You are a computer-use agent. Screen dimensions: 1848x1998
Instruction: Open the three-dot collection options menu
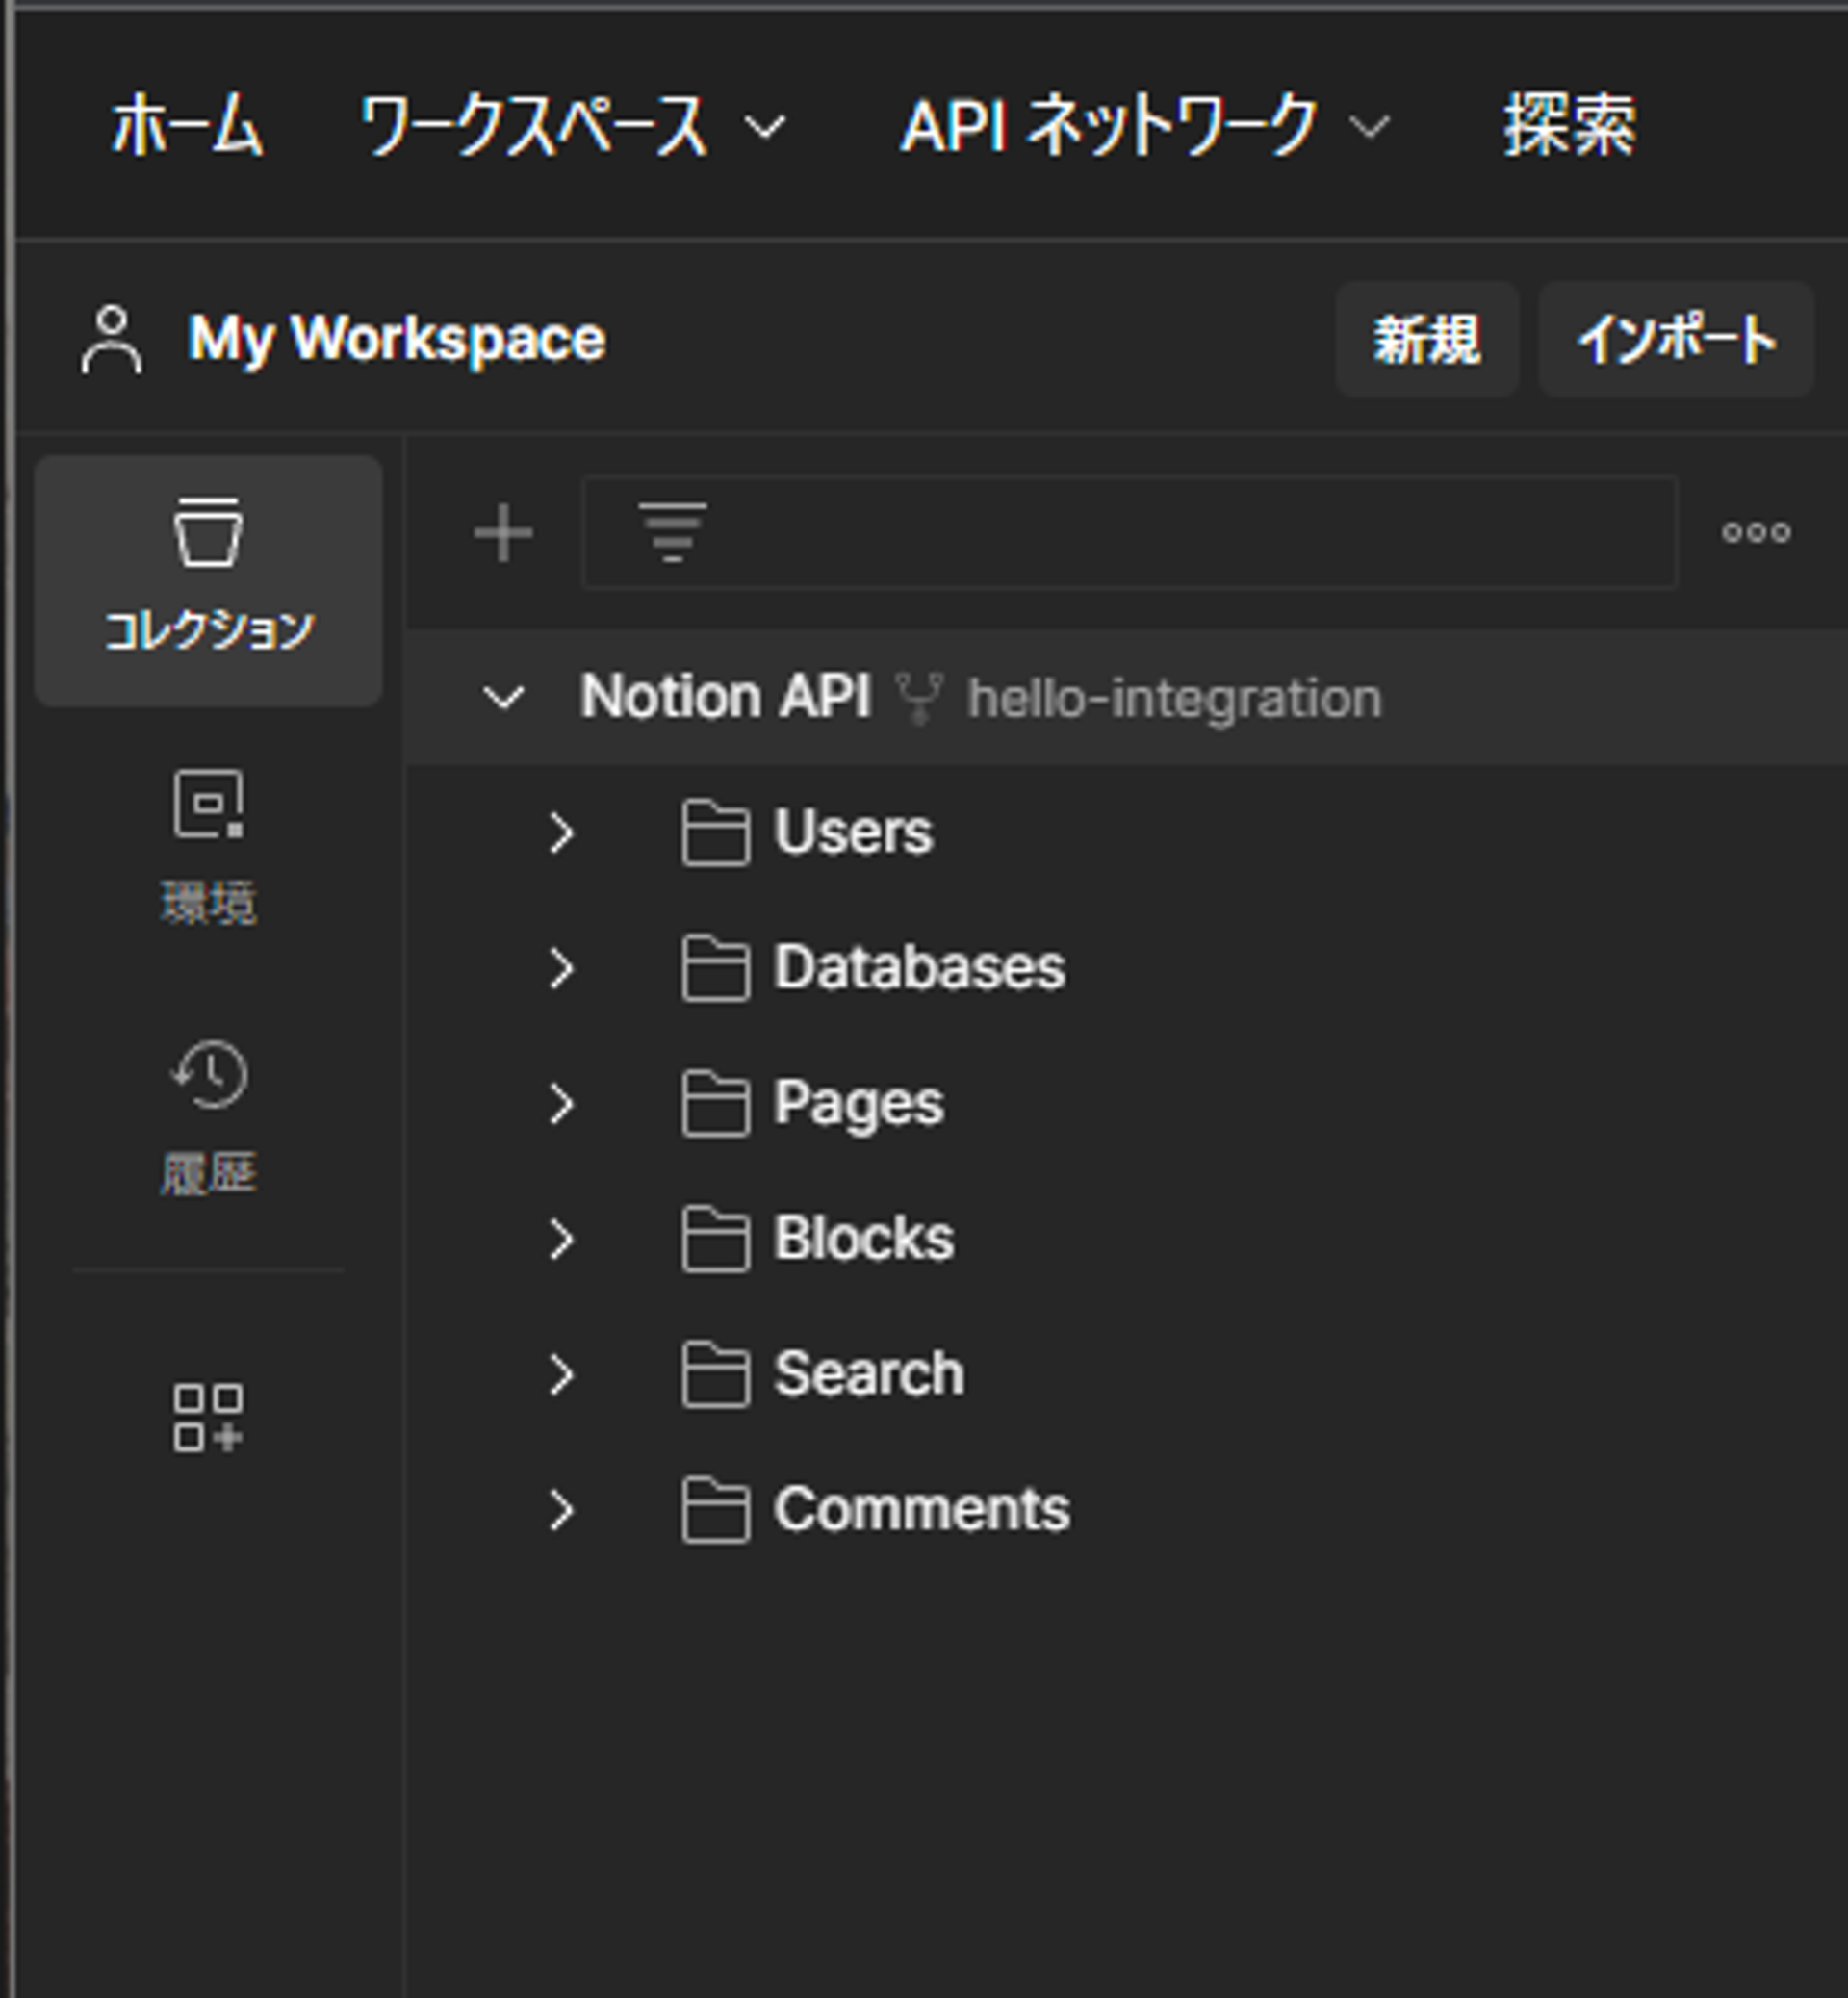pos(1755,533)
